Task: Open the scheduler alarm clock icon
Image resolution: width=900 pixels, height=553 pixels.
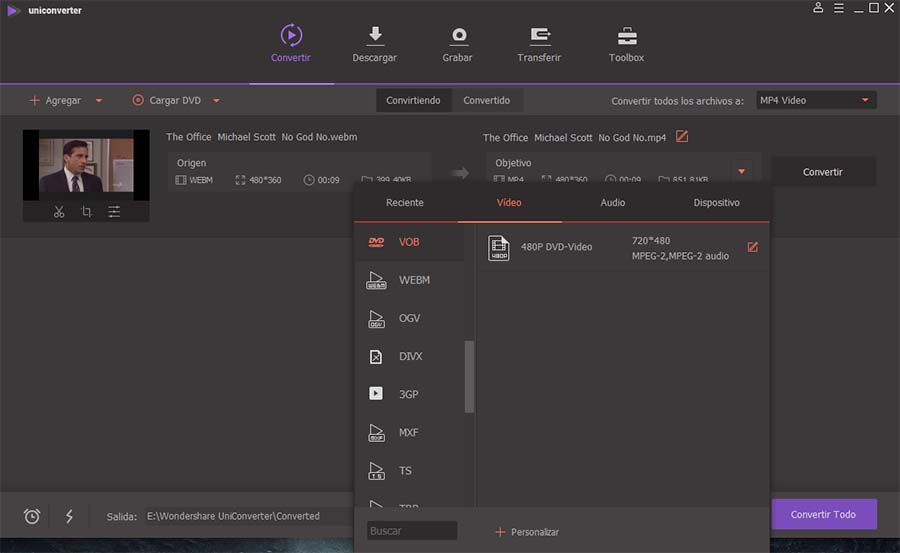Action: tap(32, 516)
